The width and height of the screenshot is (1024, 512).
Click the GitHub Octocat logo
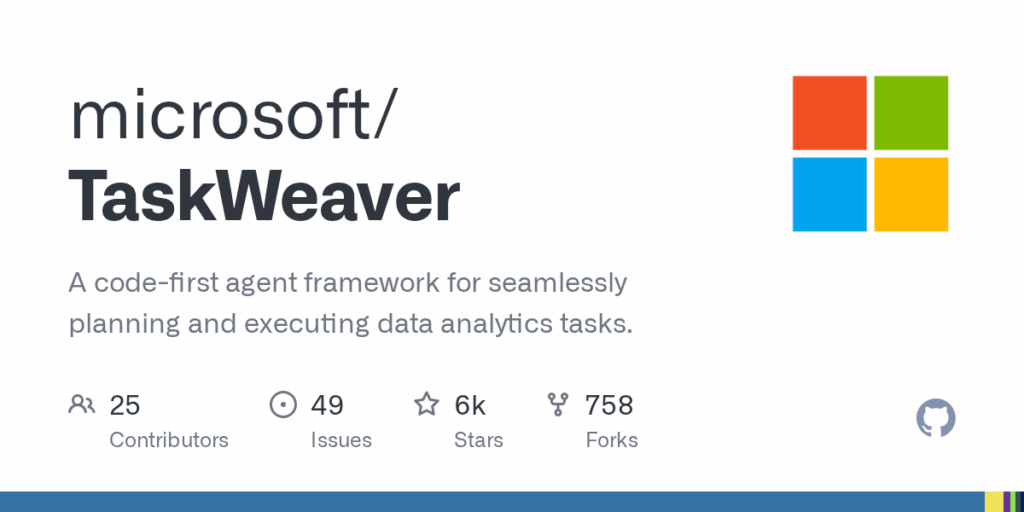point(936,418)
